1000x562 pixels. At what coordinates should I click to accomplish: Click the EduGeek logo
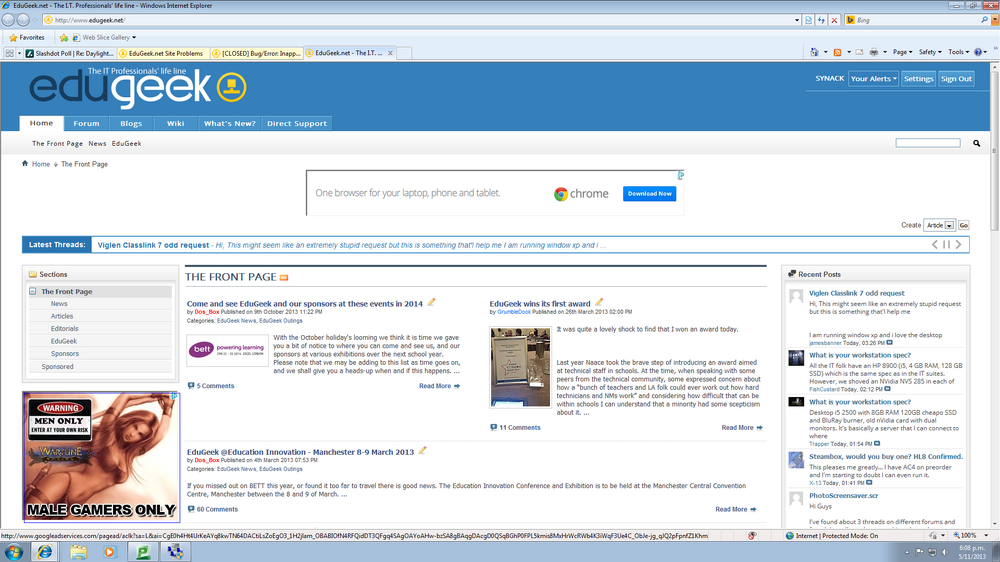click(x=138, y=87)
